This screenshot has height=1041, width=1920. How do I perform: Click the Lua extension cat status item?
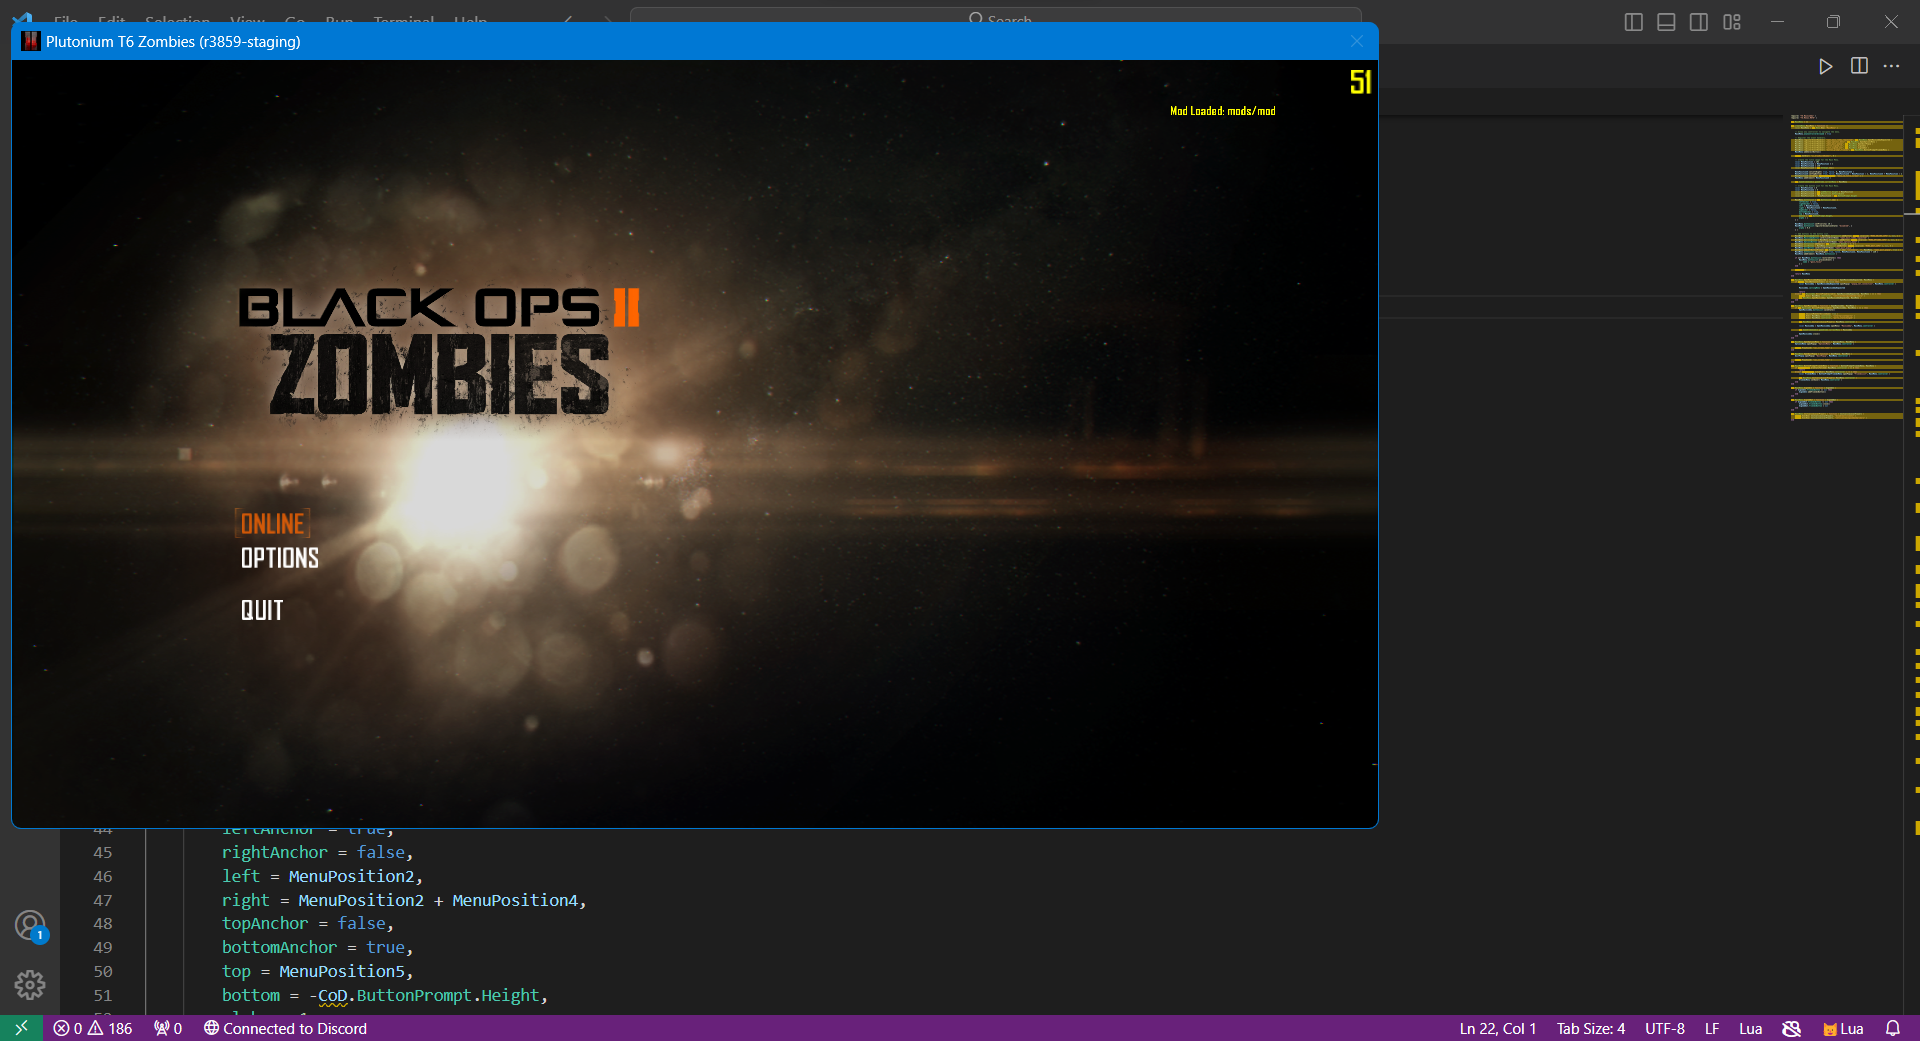(1843, 1028)
